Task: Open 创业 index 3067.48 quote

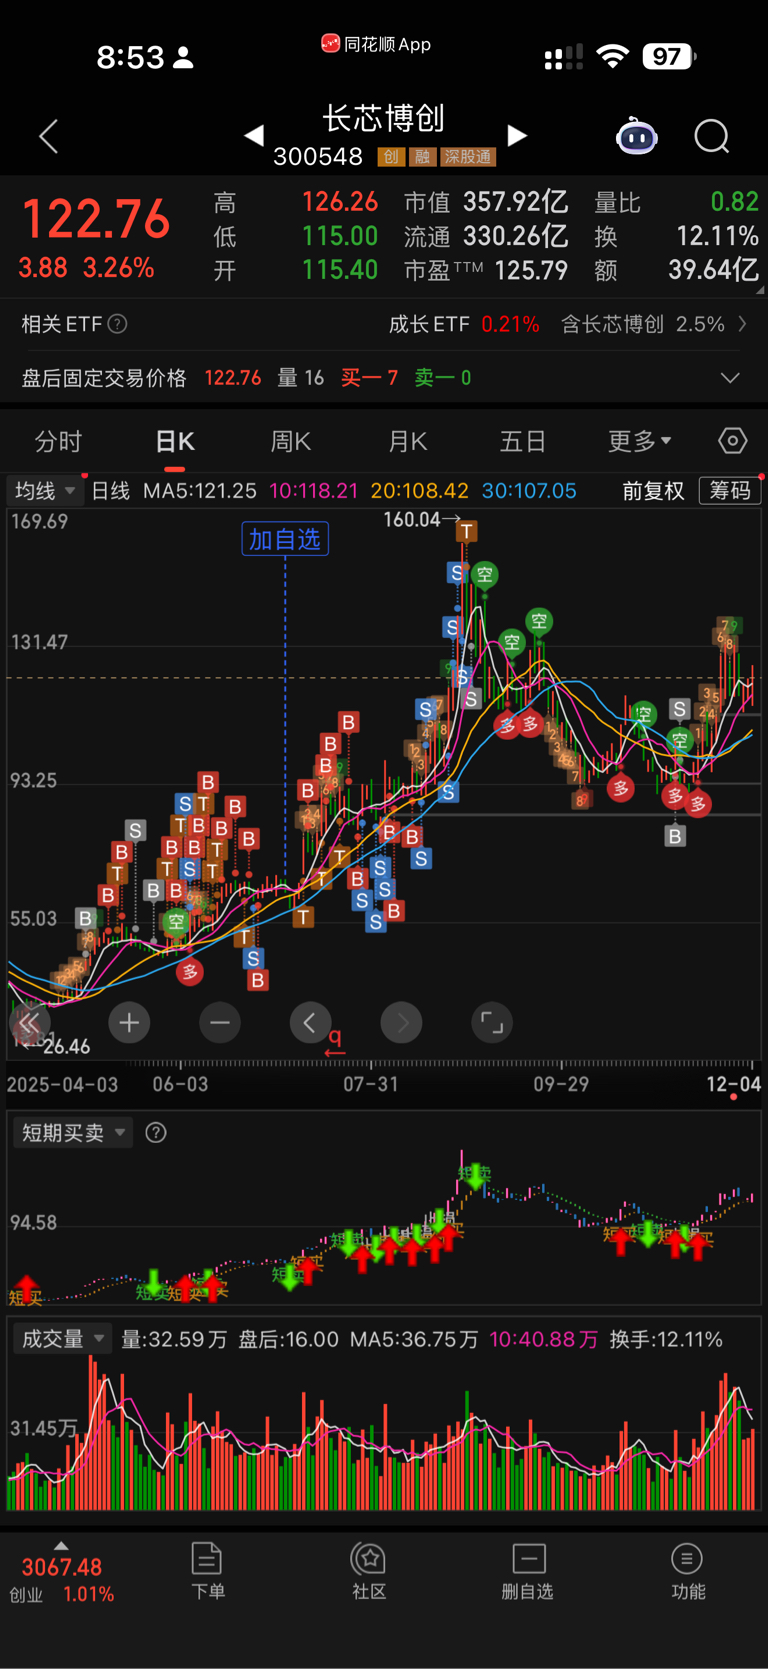Action: tap(62, 1580)
